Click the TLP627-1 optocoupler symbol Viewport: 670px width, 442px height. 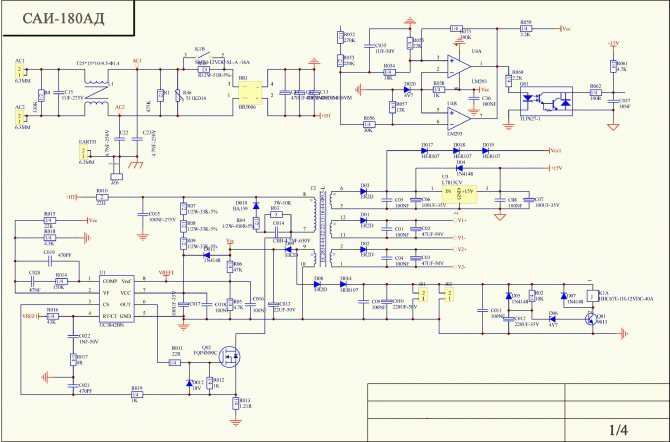tap(547, 101)
